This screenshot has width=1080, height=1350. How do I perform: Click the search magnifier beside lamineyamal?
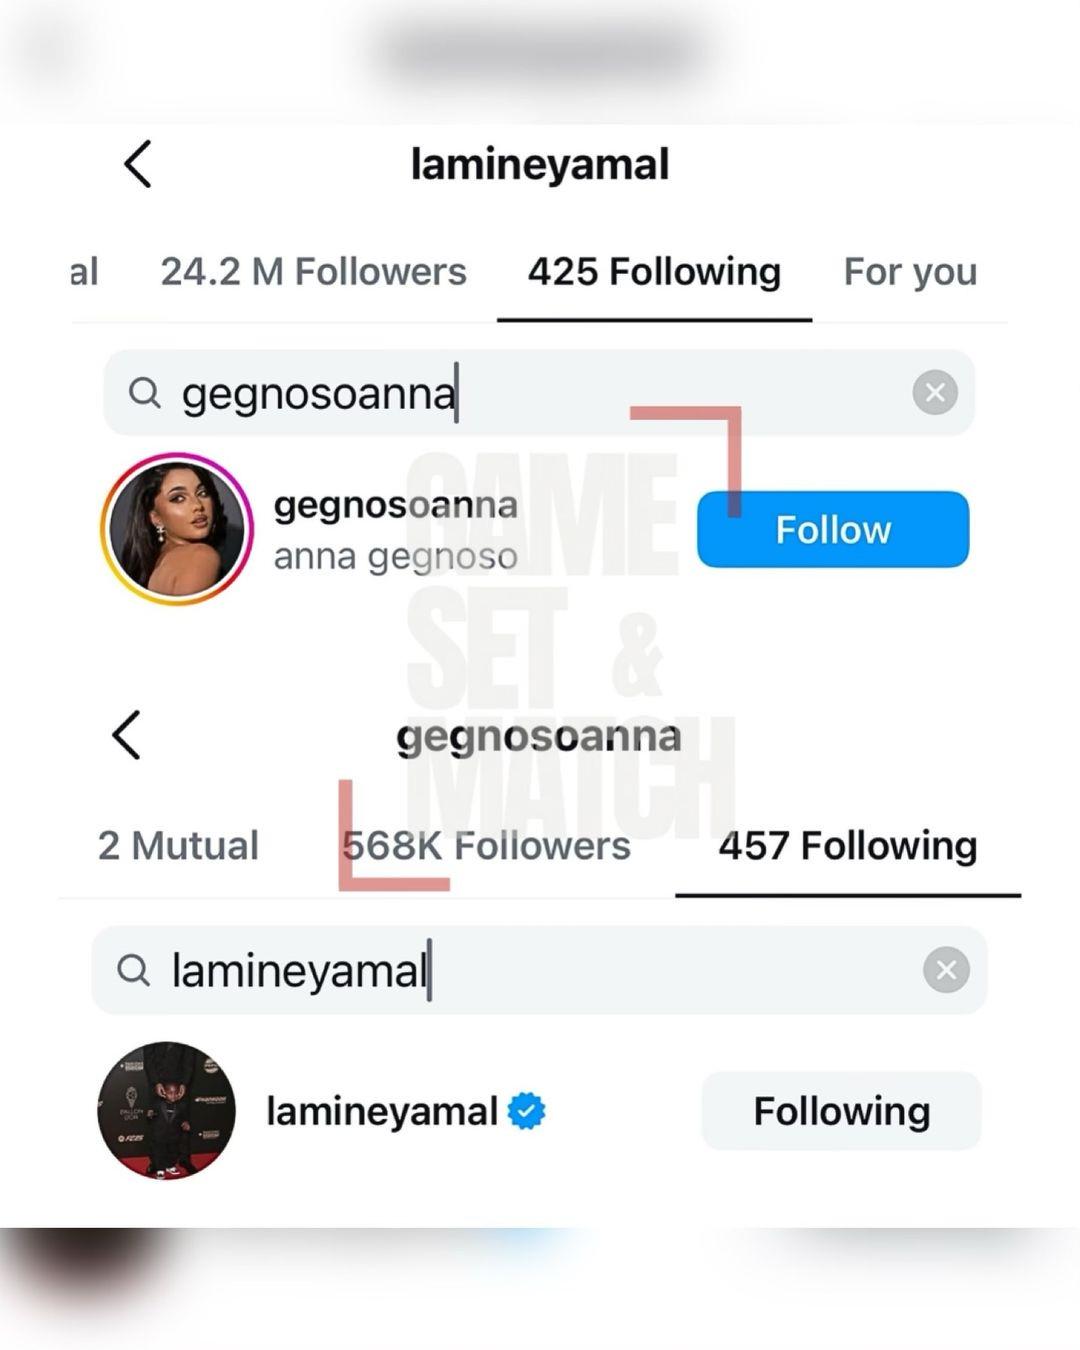tap(134, 969)
